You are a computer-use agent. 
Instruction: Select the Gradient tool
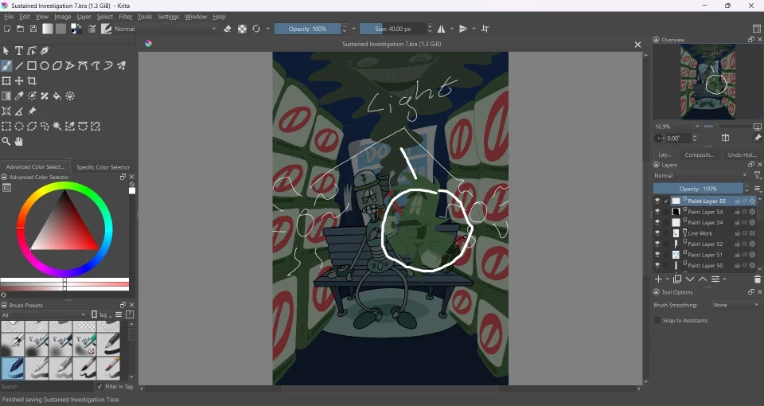point(6,96)
